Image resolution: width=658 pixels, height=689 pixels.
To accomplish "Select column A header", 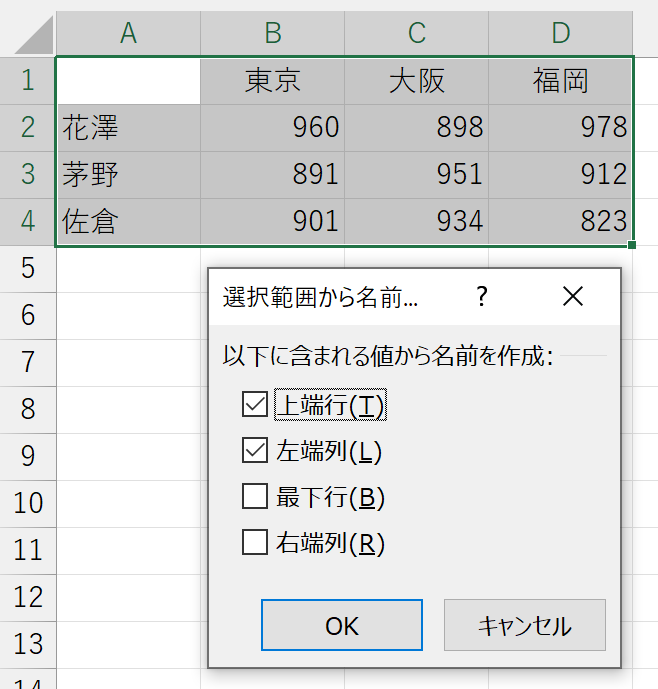I will pos(128,33).
